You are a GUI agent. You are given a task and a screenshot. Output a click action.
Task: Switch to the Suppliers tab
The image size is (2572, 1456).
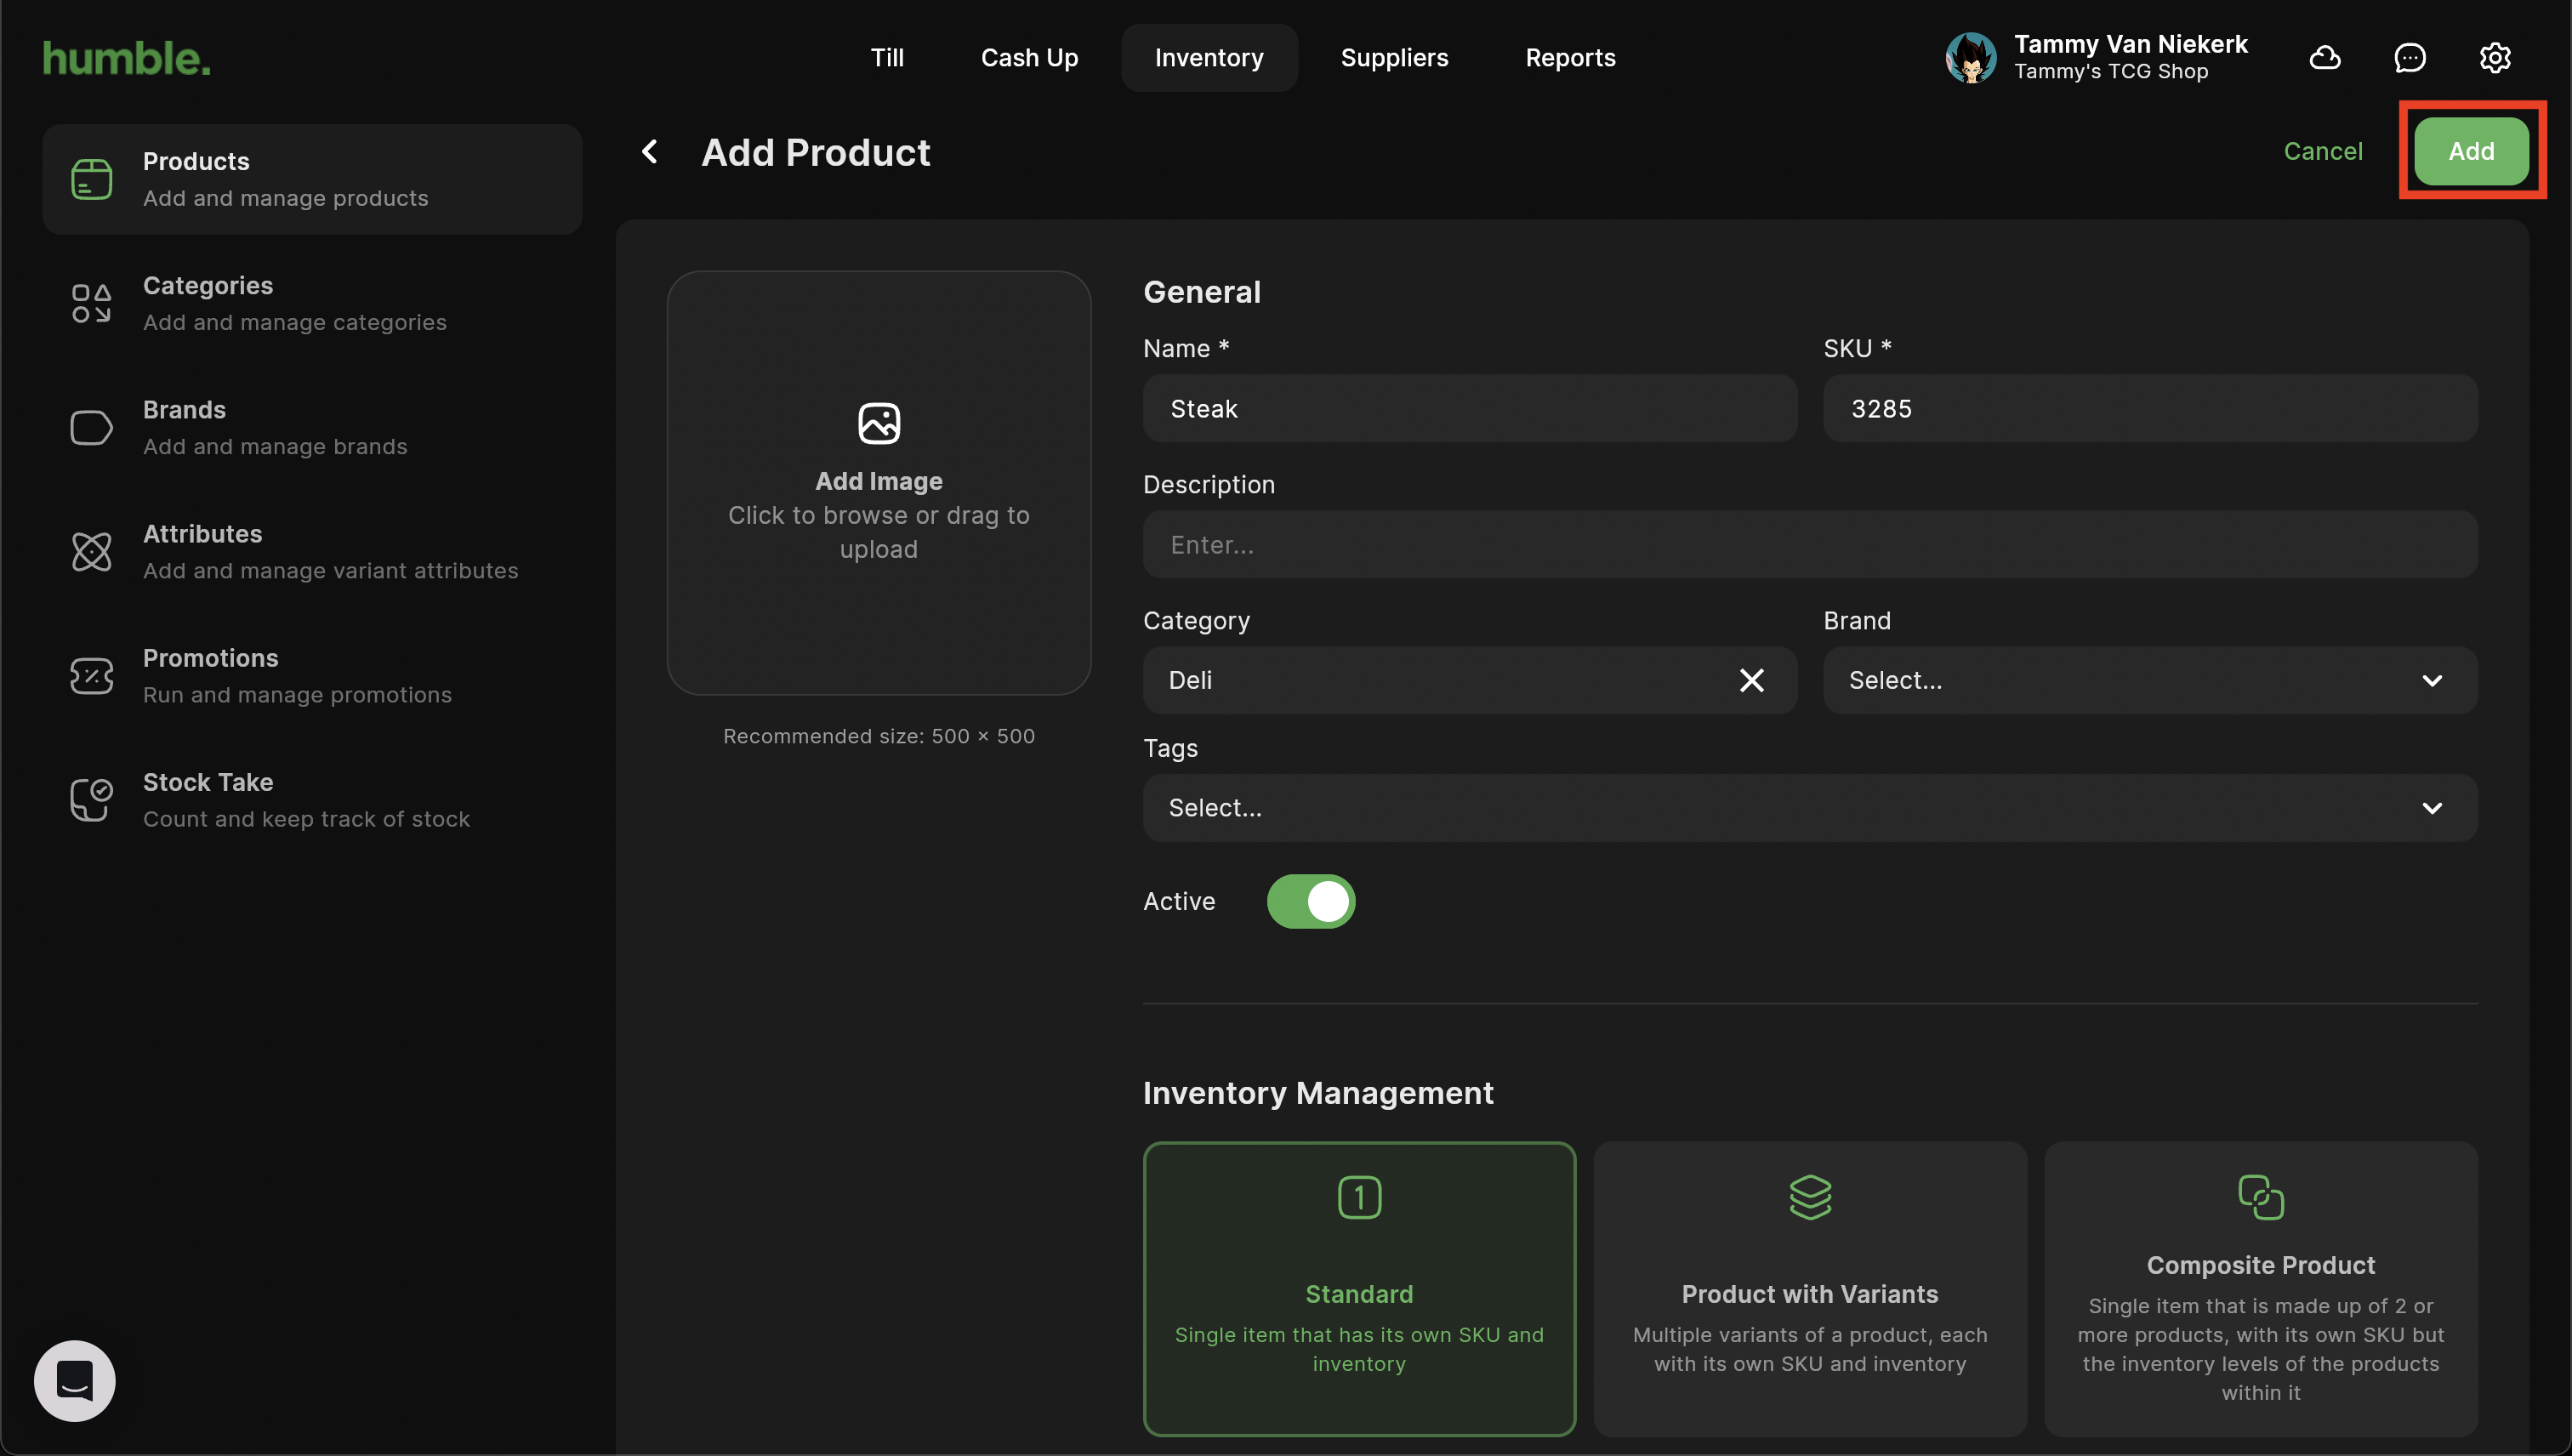point(1394,58)
